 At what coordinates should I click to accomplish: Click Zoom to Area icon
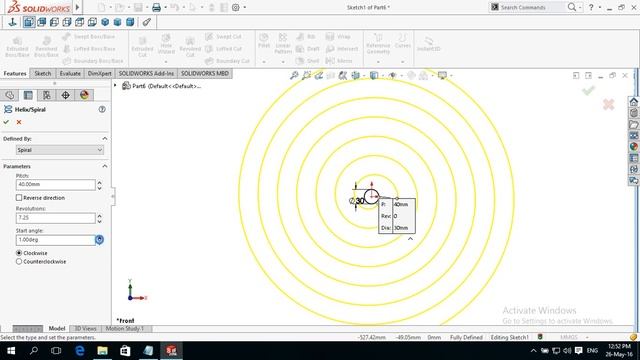click(x=307, y=76)
